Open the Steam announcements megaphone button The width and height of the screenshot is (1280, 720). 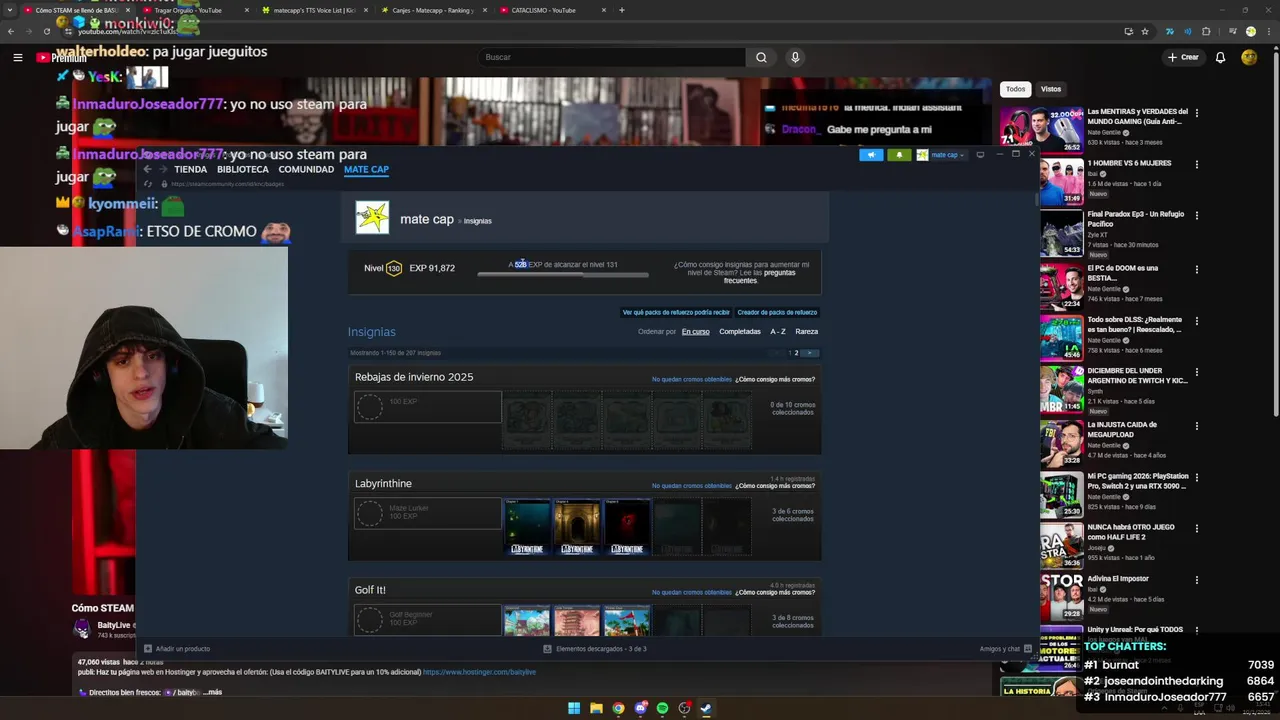(x=871, y=155)
